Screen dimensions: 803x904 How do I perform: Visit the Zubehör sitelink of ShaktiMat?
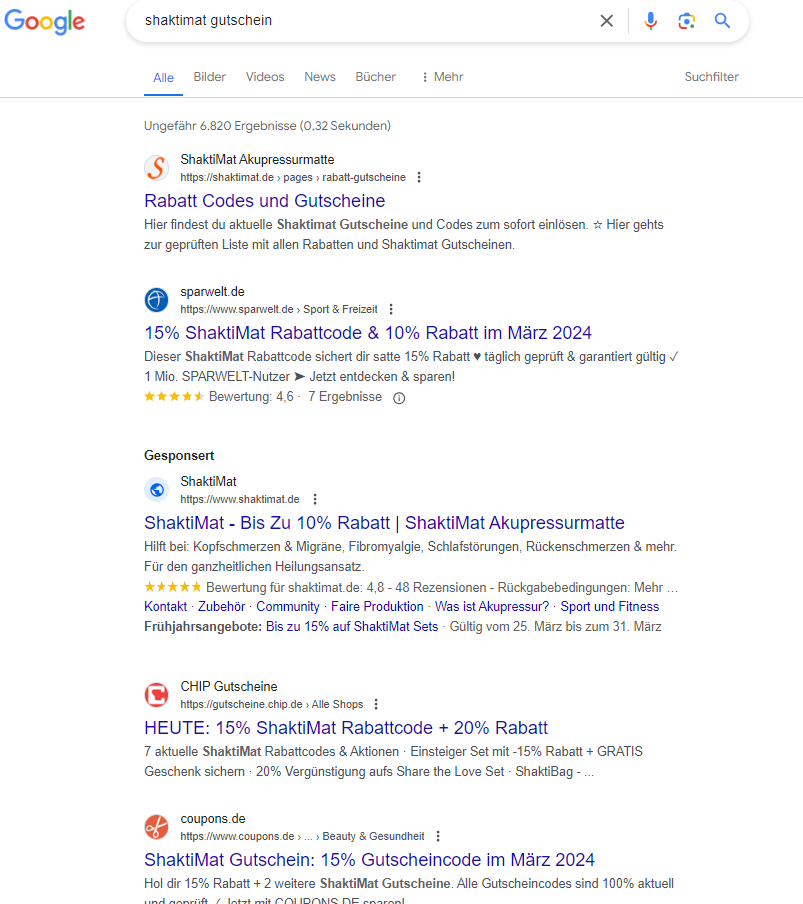221,606
